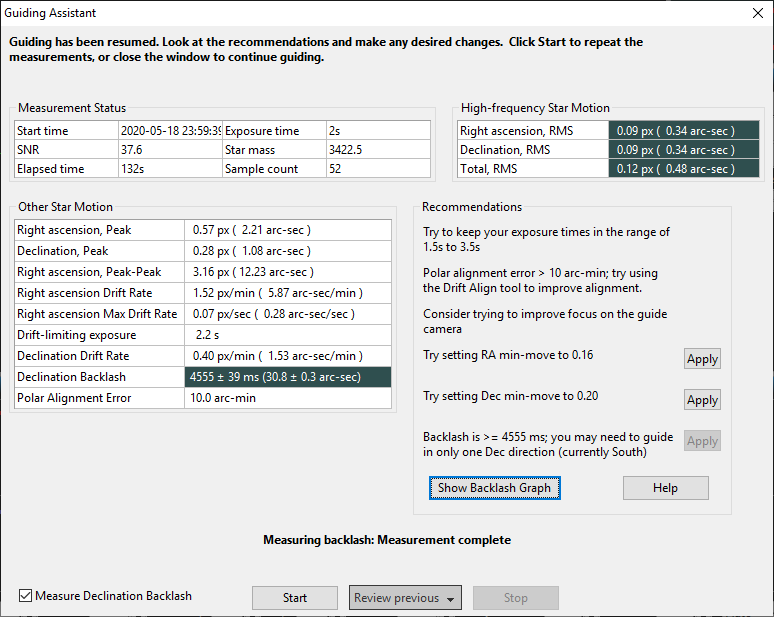
Task: Click the exposure time range recommendation text
Action: pyautogui.click(x=546, y=239)
